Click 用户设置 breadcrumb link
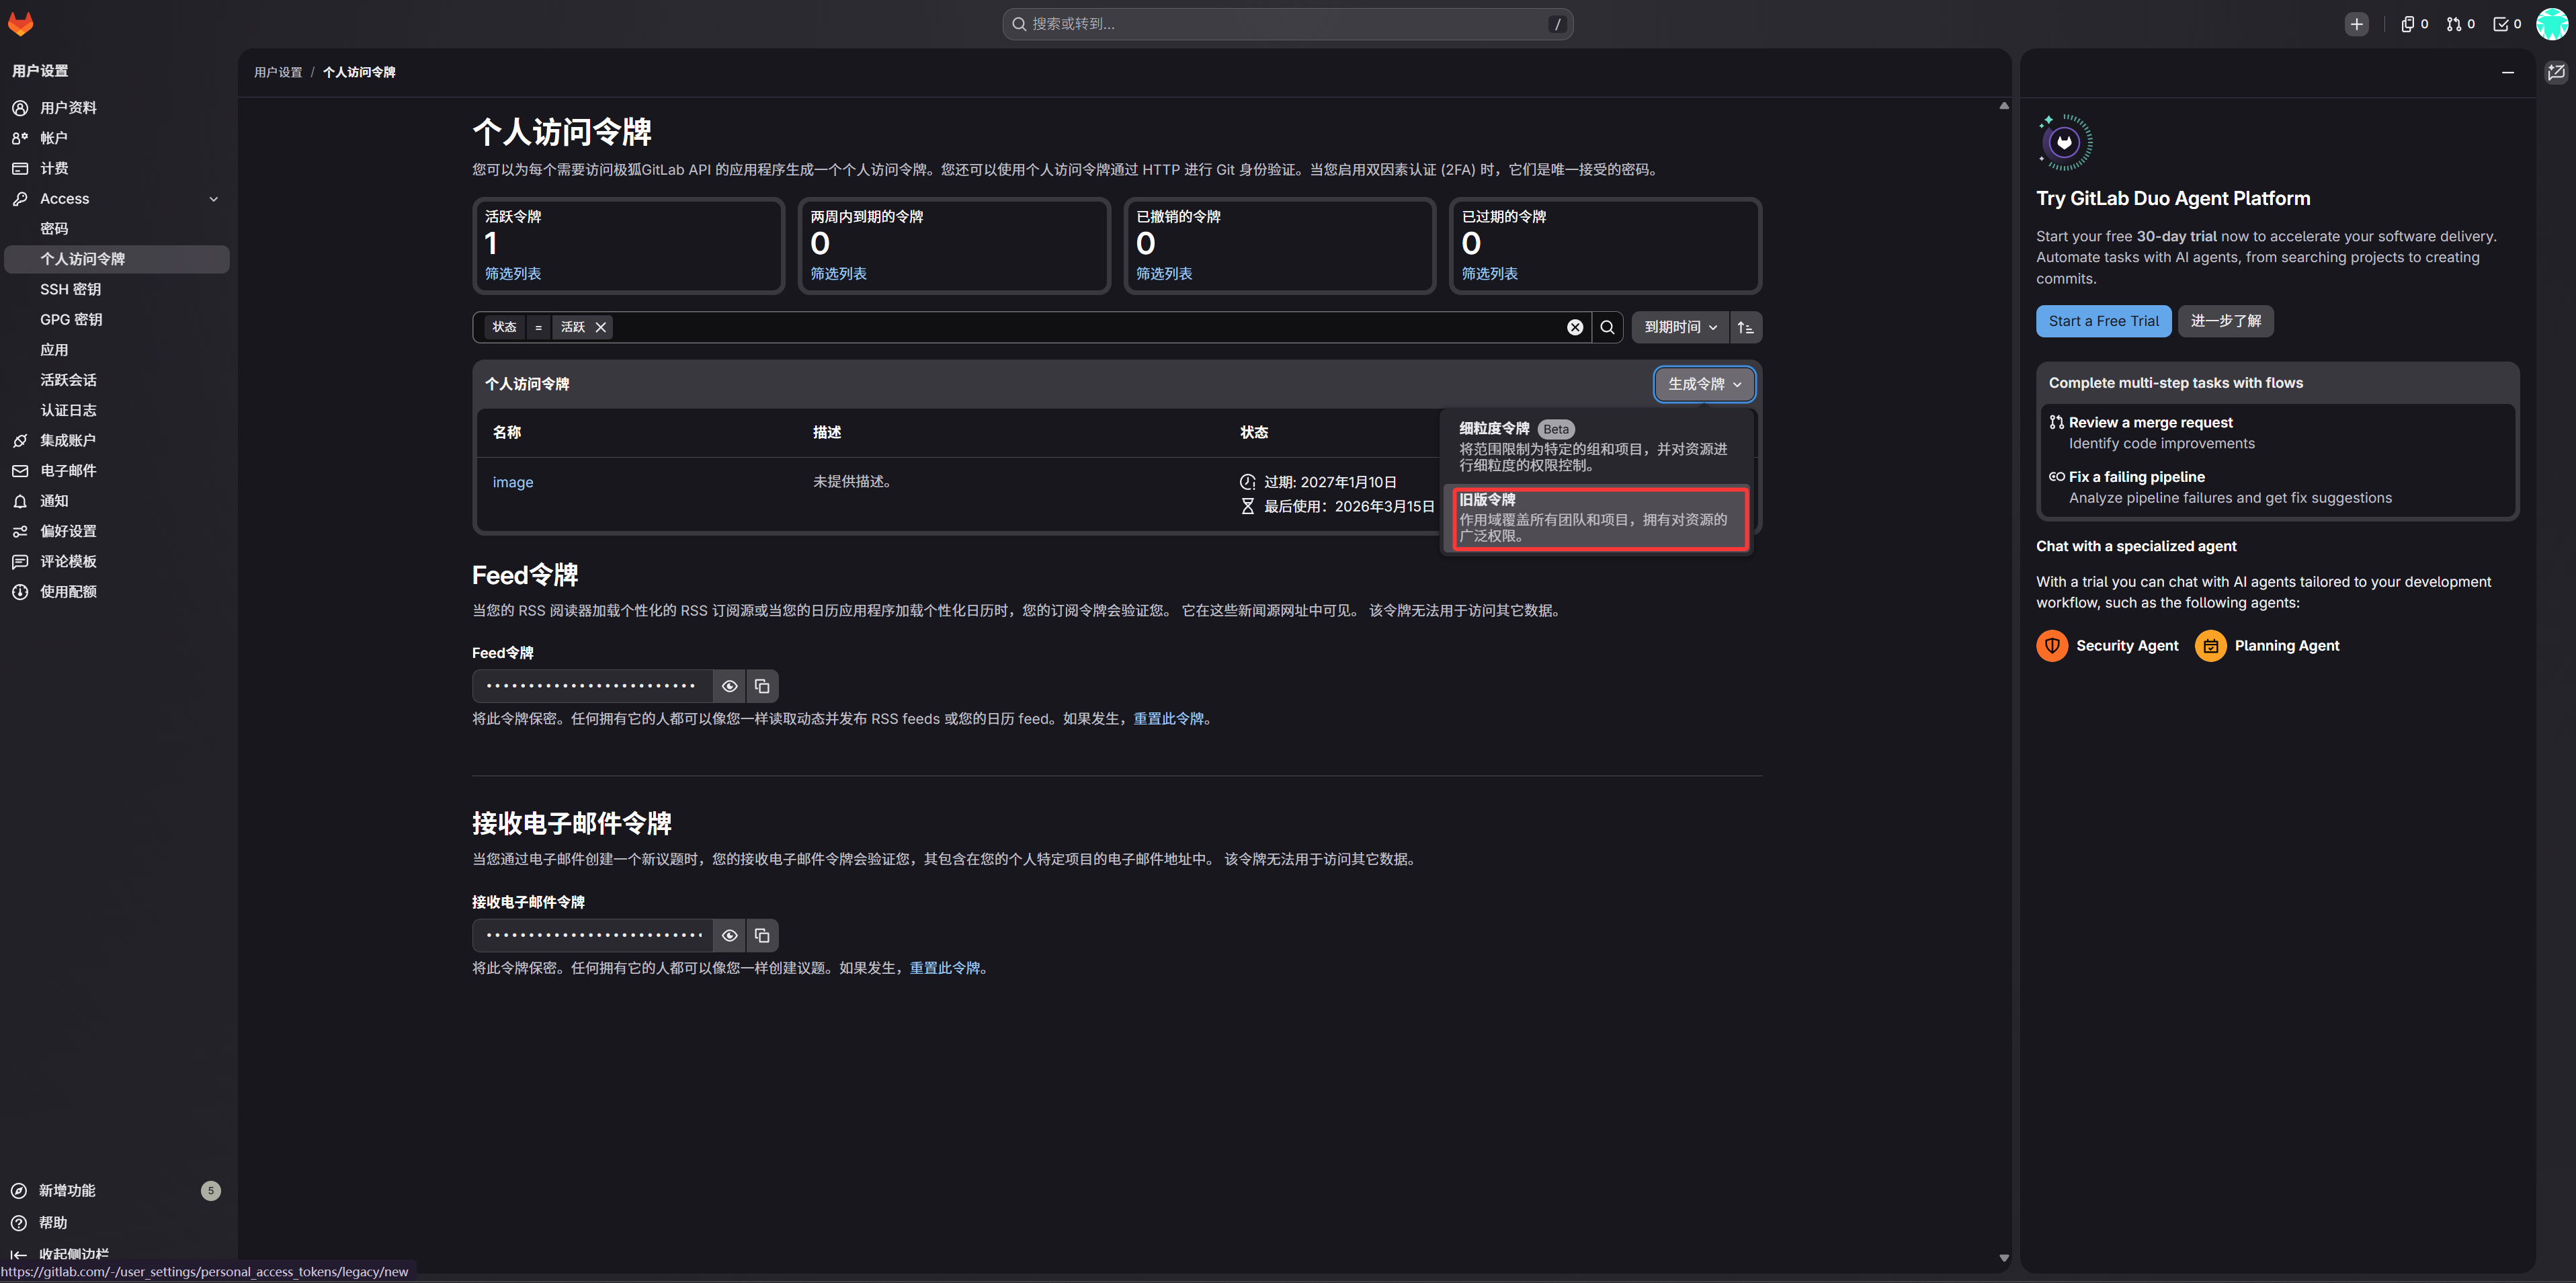2576x1283 pixels. coord(278,72)
